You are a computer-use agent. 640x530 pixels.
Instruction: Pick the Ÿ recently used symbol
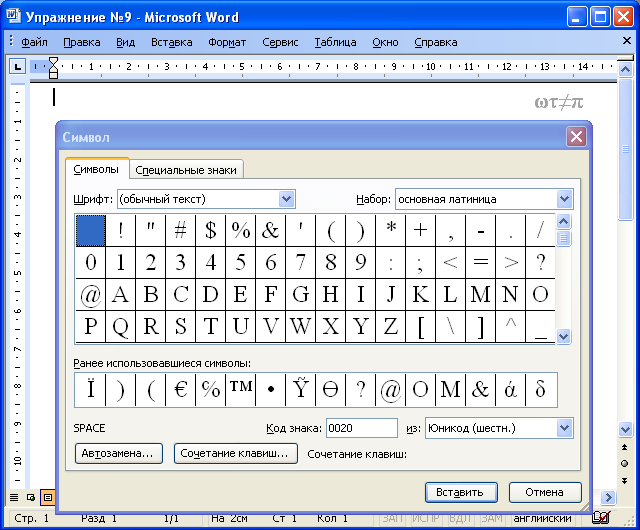(x=300, y=390)
